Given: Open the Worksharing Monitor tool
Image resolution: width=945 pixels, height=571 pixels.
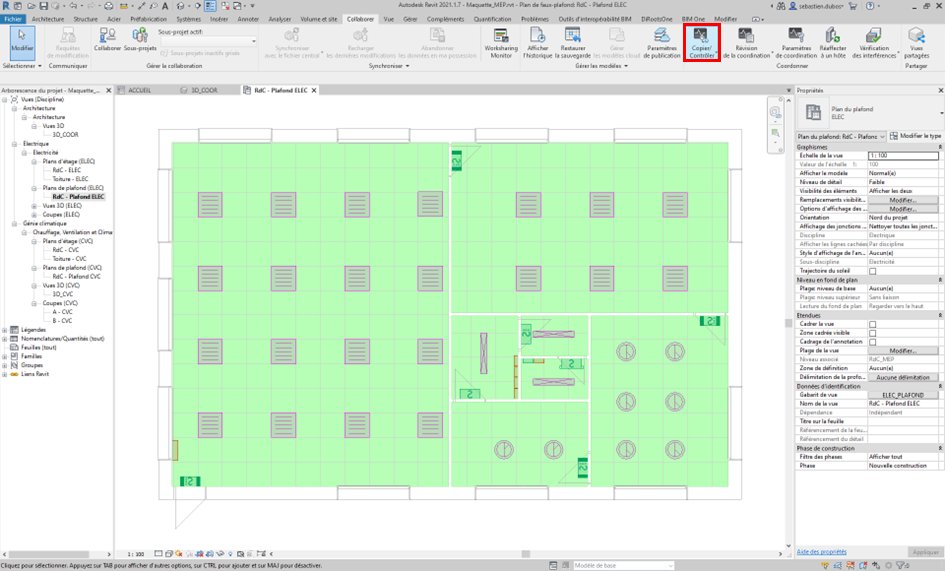Looking at the screenshot, I should coord(500,37).
